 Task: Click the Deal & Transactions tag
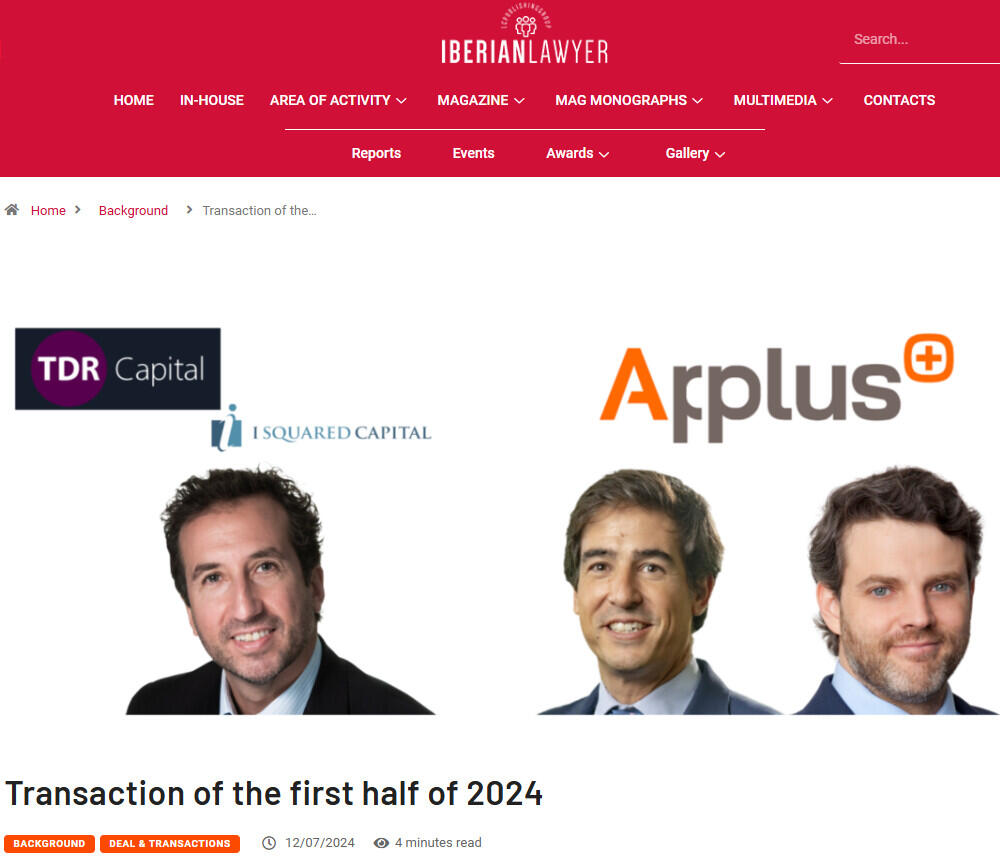point(170,843)
